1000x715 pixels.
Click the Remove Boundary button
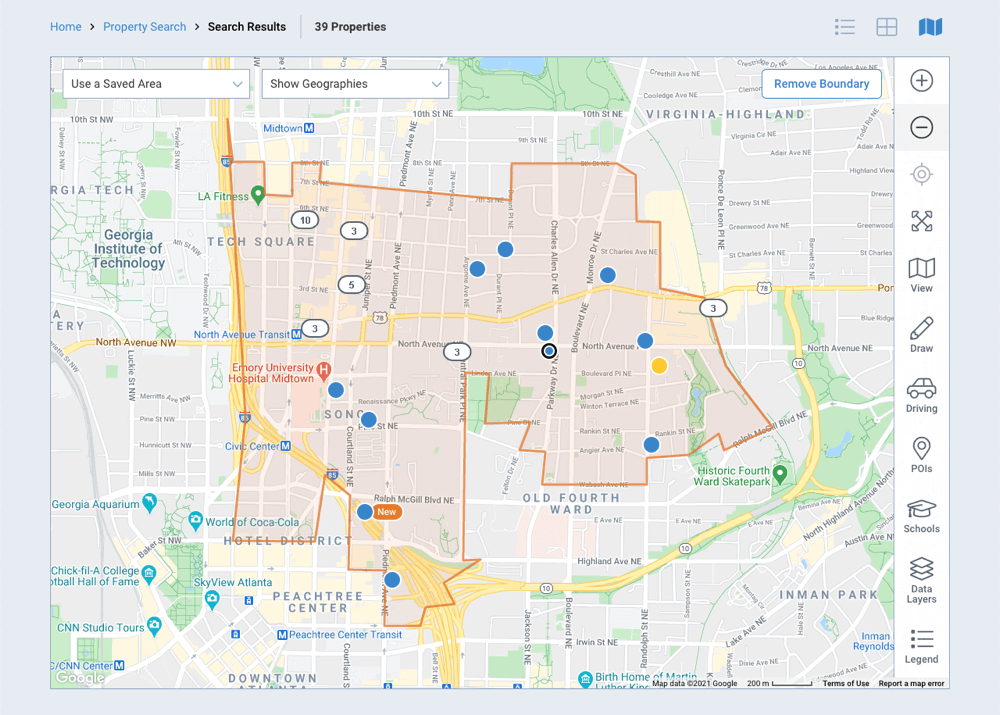pos(821,84)
